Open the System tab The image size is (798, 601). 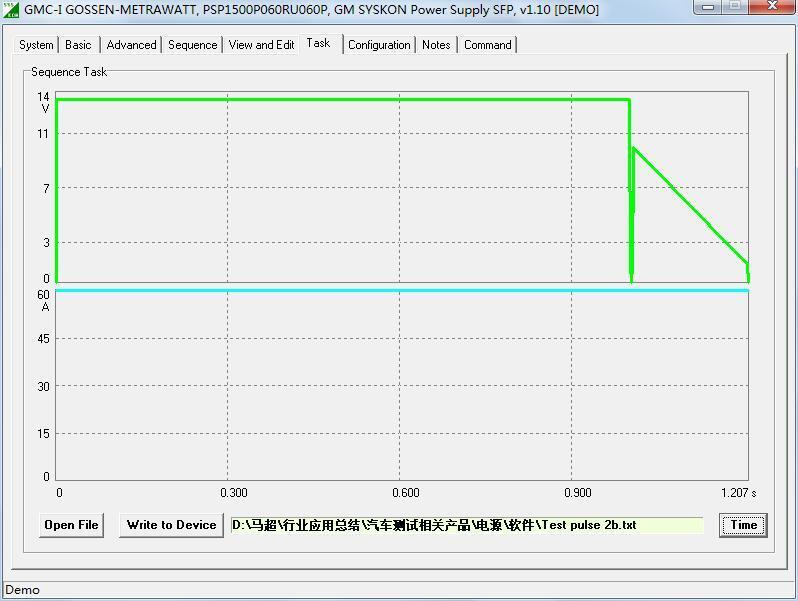point(36,45)
